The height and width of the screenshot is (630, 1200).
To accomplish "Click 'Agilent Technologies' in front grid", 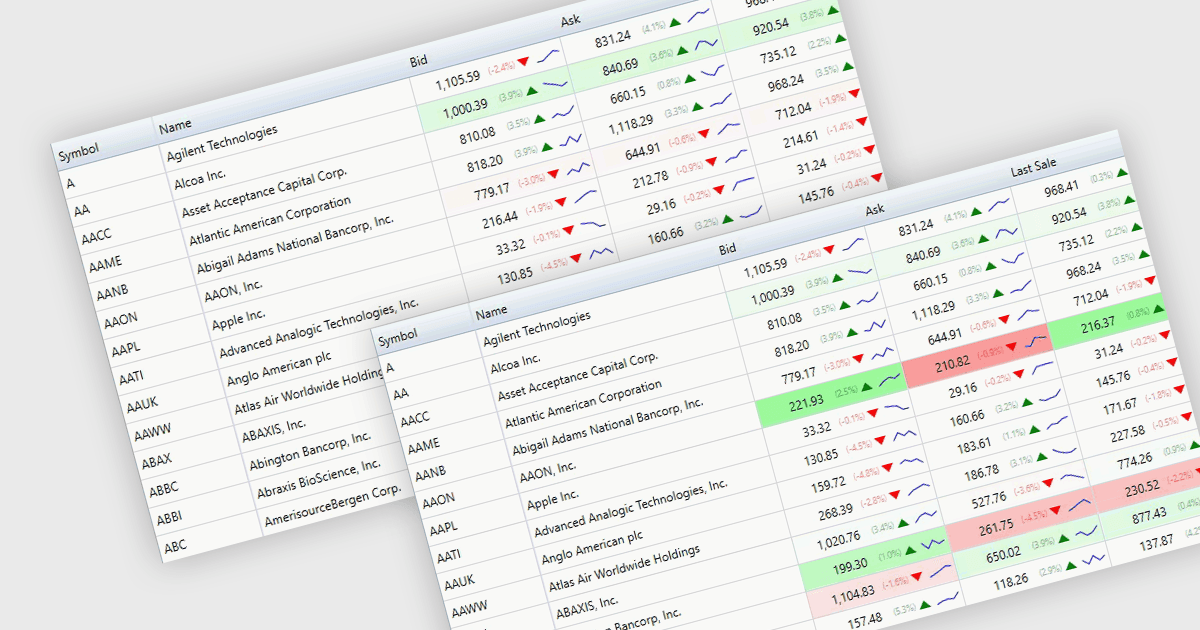I will click(537, 328).
